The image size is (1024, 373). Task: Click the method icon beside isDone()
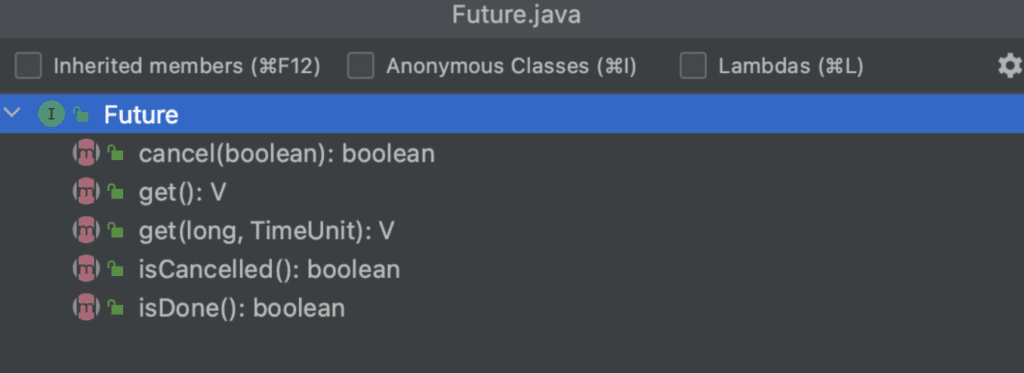pos(86,308)
